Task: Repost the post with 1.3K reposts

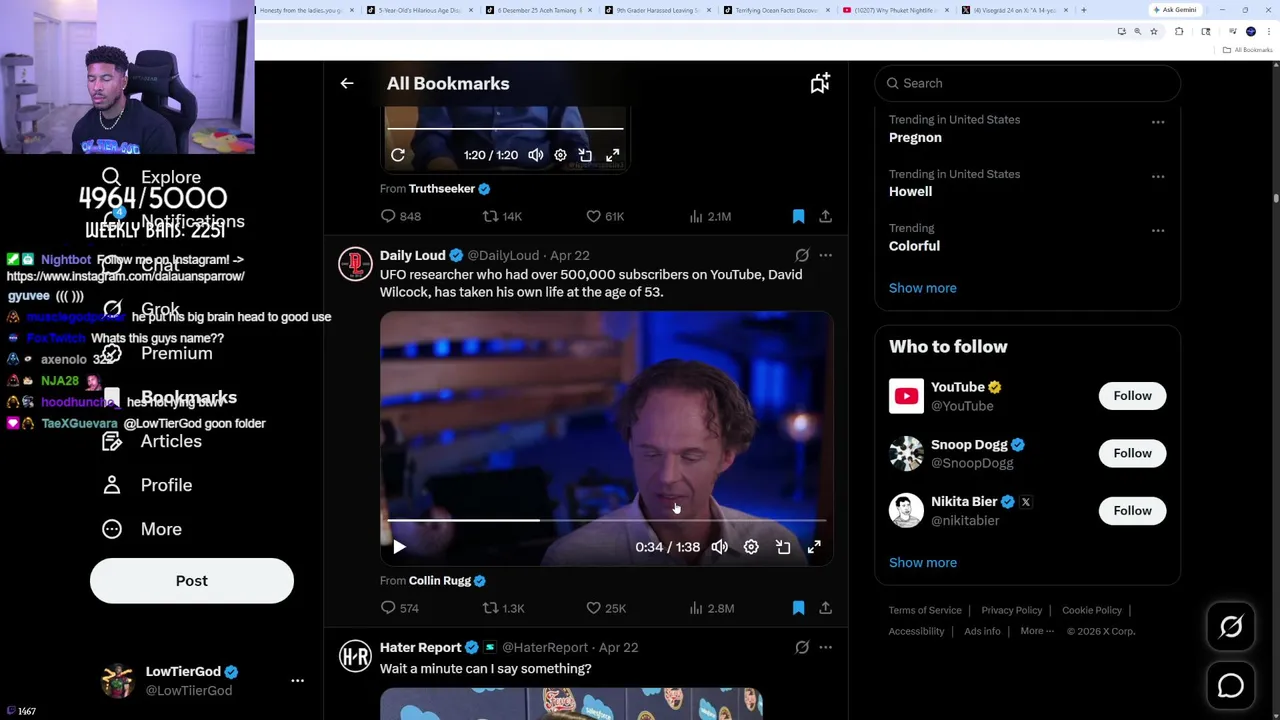Action: click(x=503, y=608)
